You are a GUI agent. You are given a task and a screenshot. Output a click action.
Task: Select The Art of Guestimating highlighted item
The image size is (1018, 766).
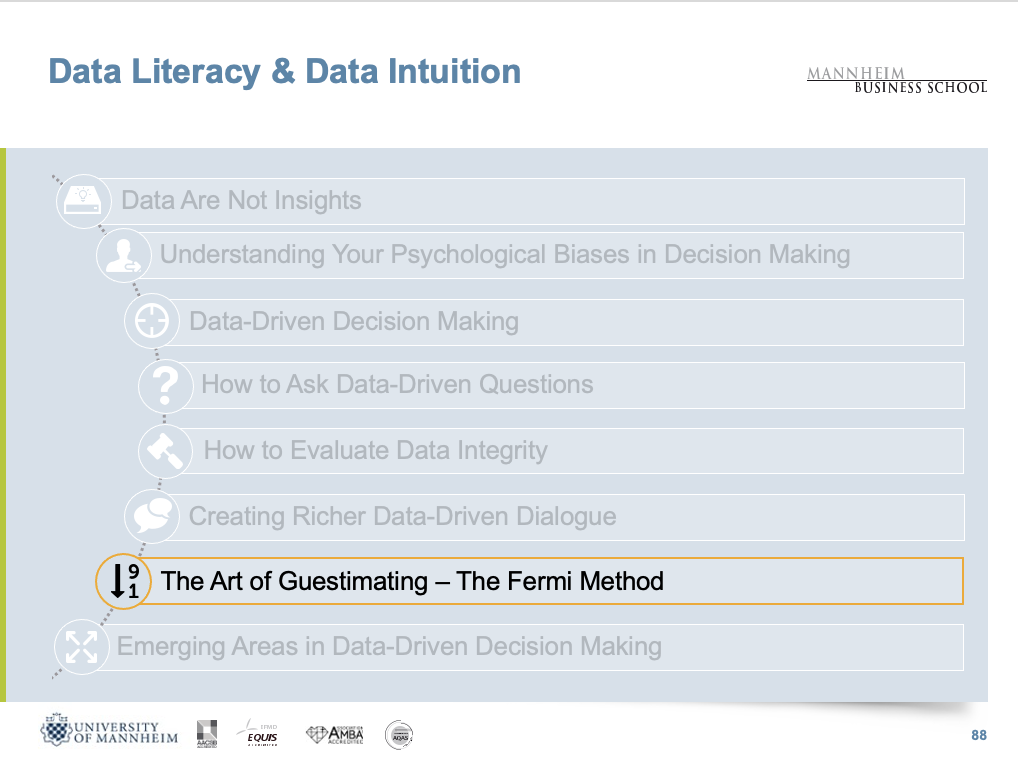pyautogui.click(x=412, y=581)
